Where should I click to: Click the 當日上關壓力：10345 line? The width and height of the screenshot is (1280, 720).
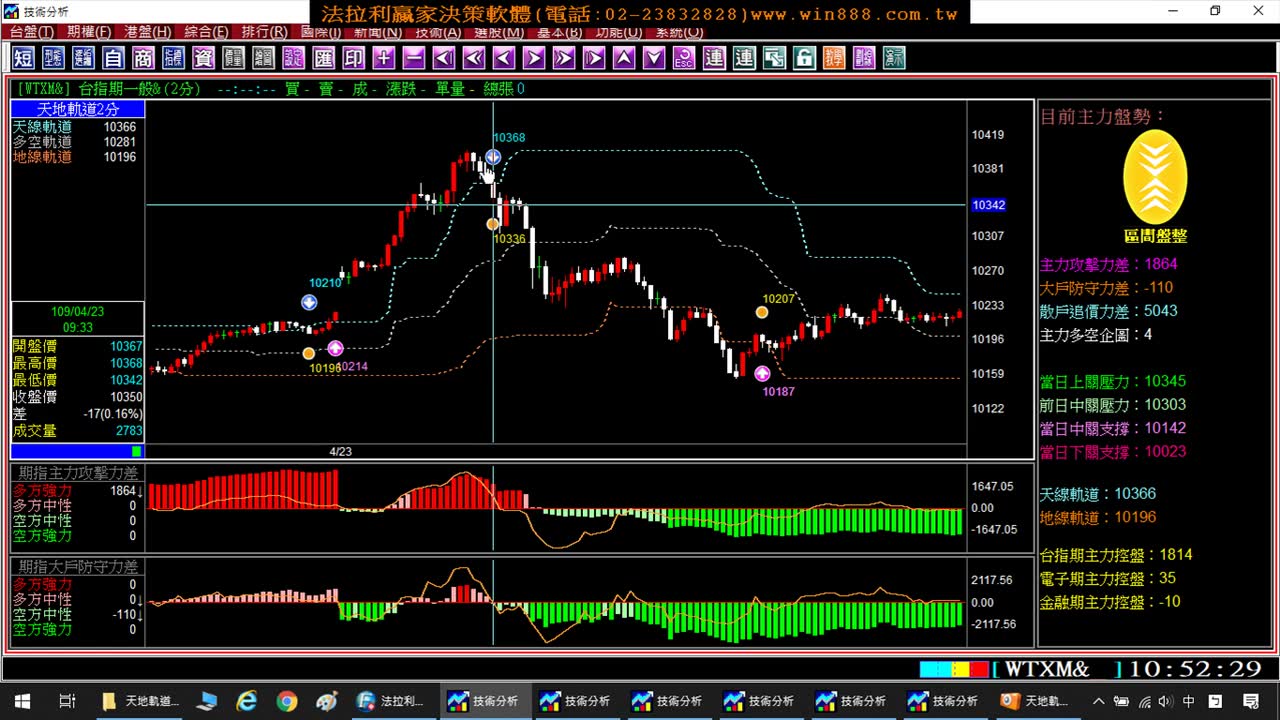[1113, 381]
